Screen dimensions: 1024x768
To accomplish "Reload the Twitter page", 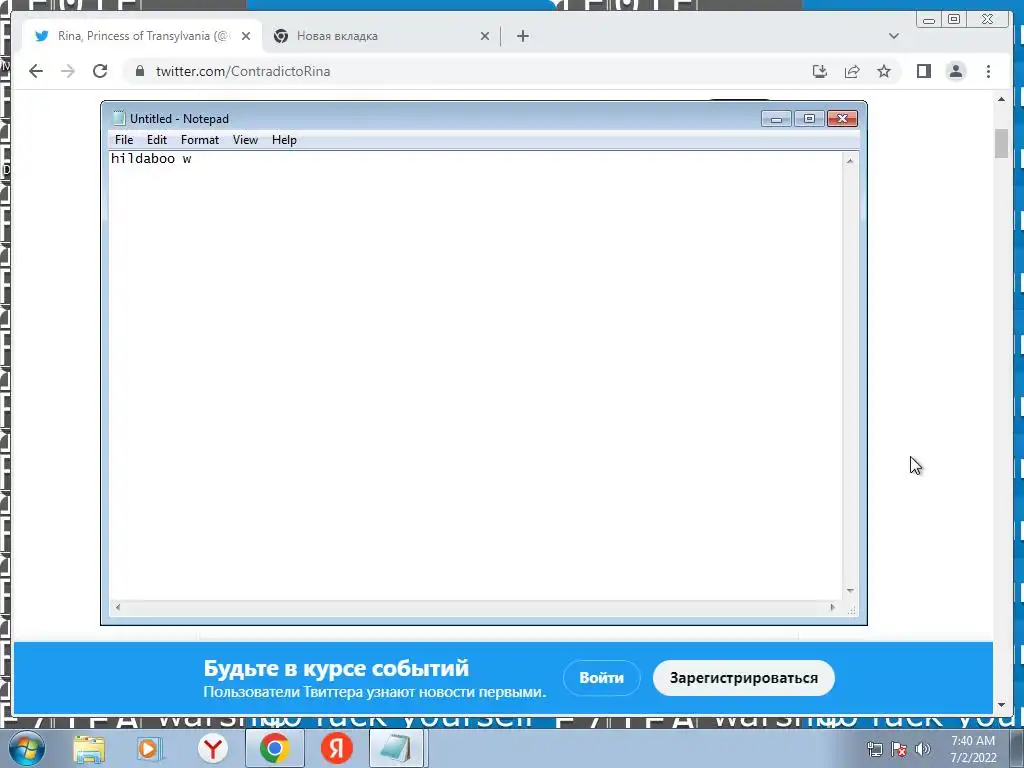I will click(100, 71).
